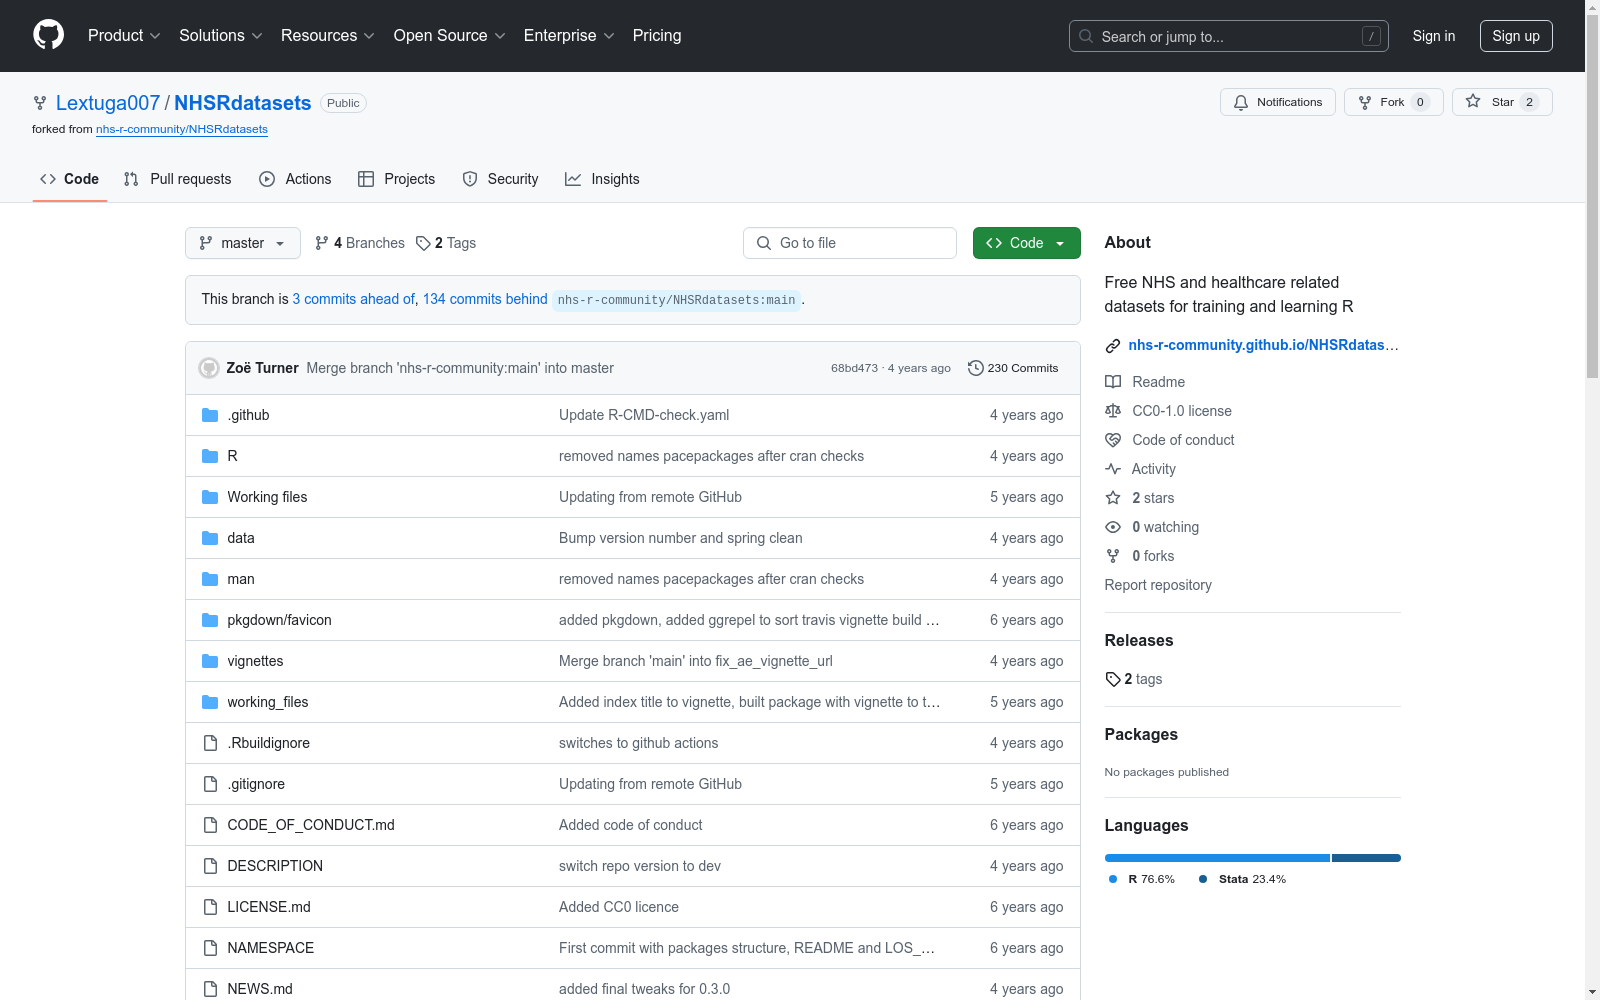Expand the Open Source menu
This screenshot has width=1600, height=1000.
point(450,35)
